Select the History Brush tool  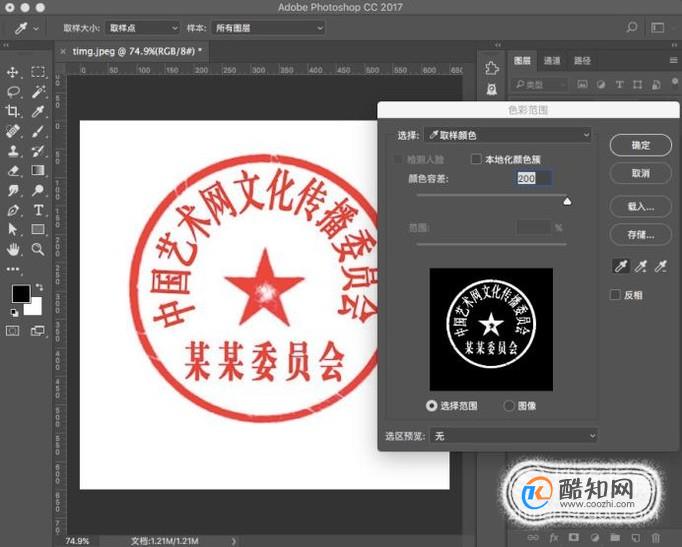(x=38, y=151)
